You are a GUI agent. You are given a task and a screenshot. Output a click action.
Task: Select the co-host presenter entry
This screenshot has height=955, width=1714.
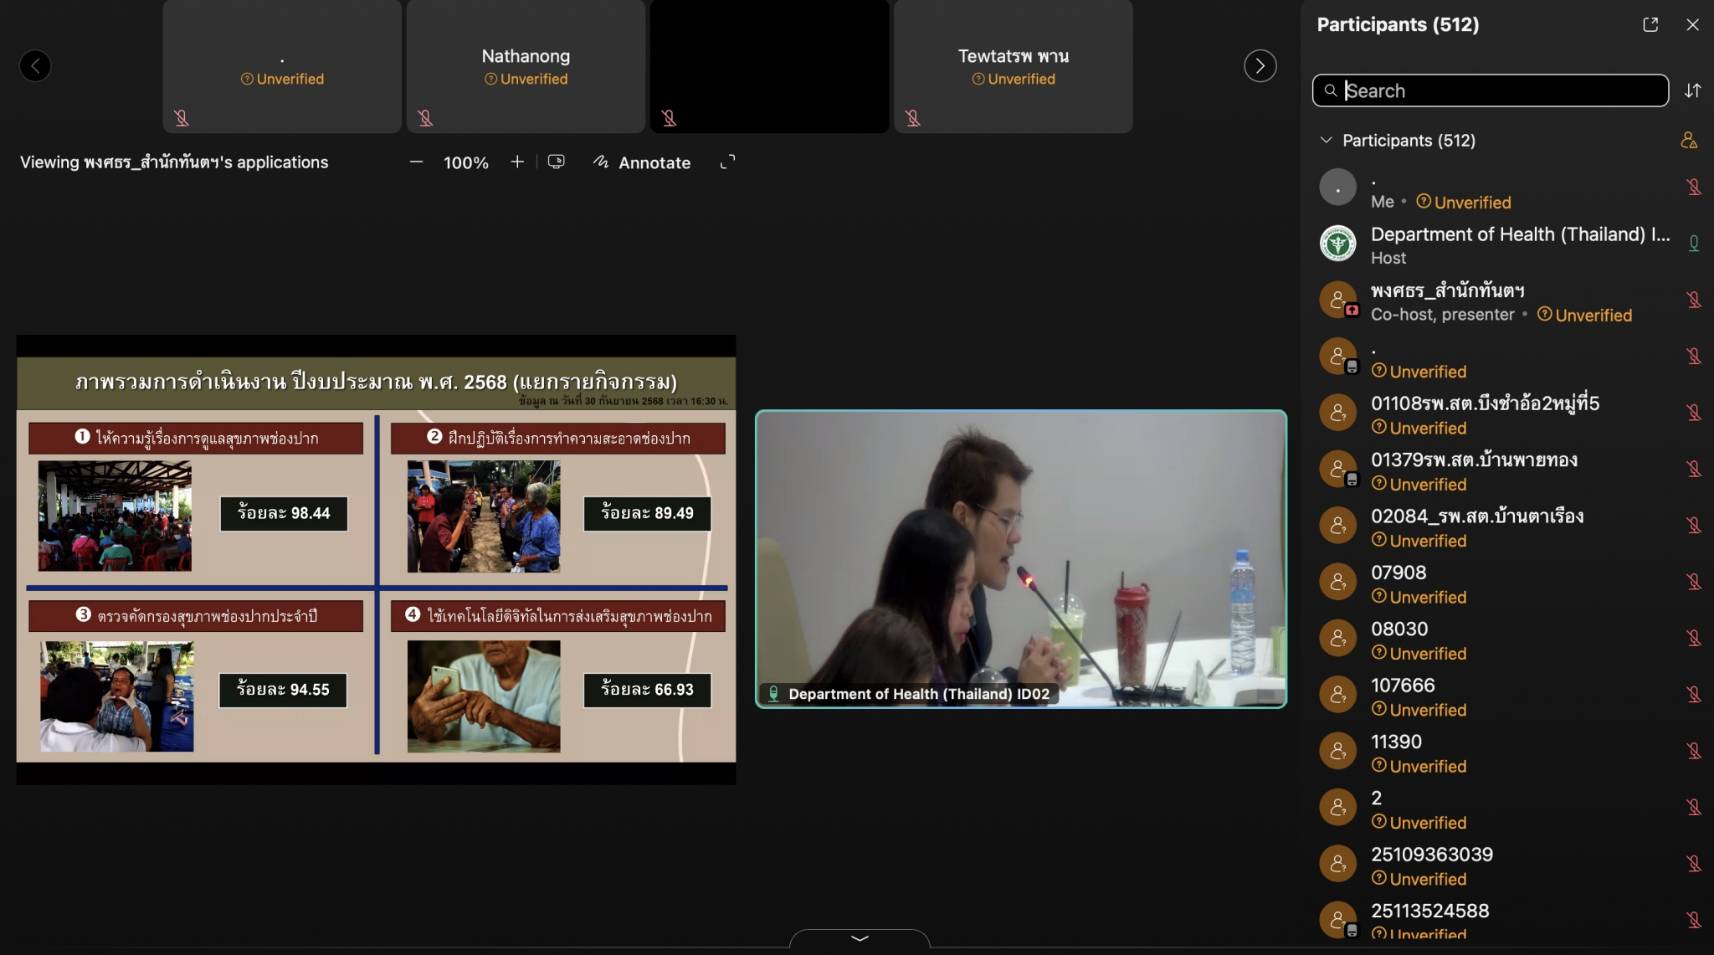point(1447,301)
